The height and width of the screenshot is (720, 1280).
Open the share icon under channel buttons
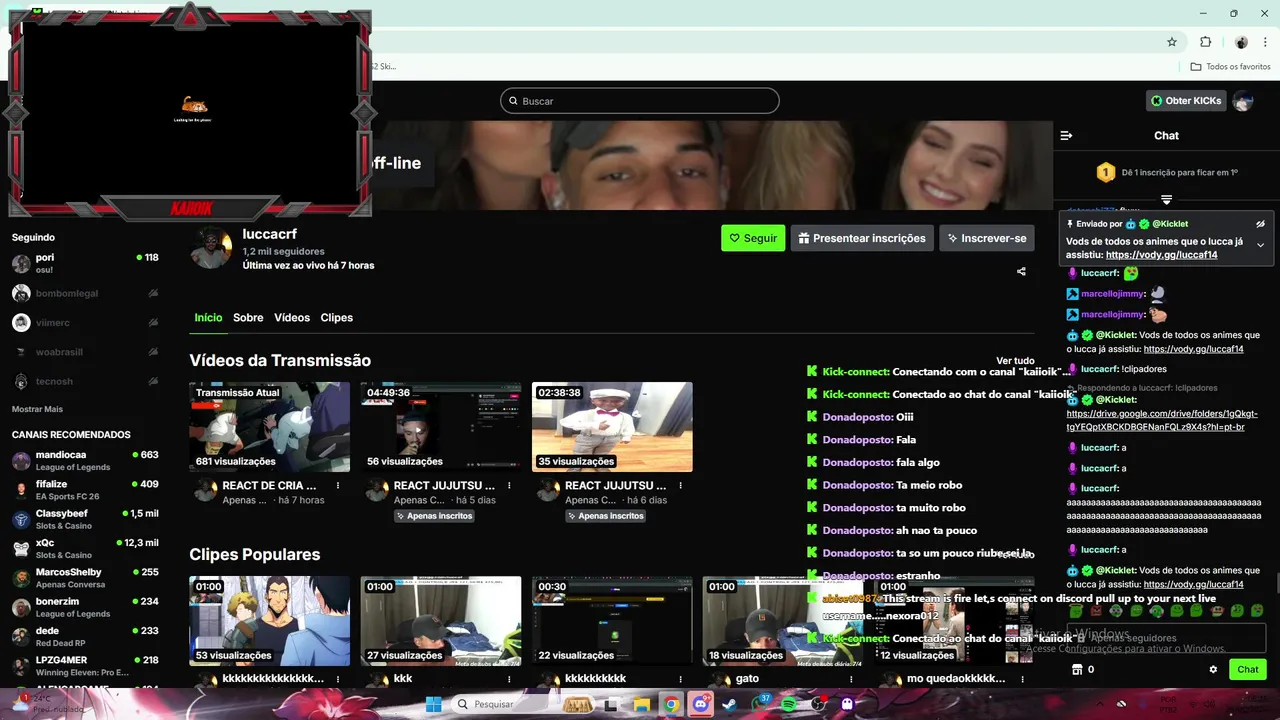point(1021,271)
